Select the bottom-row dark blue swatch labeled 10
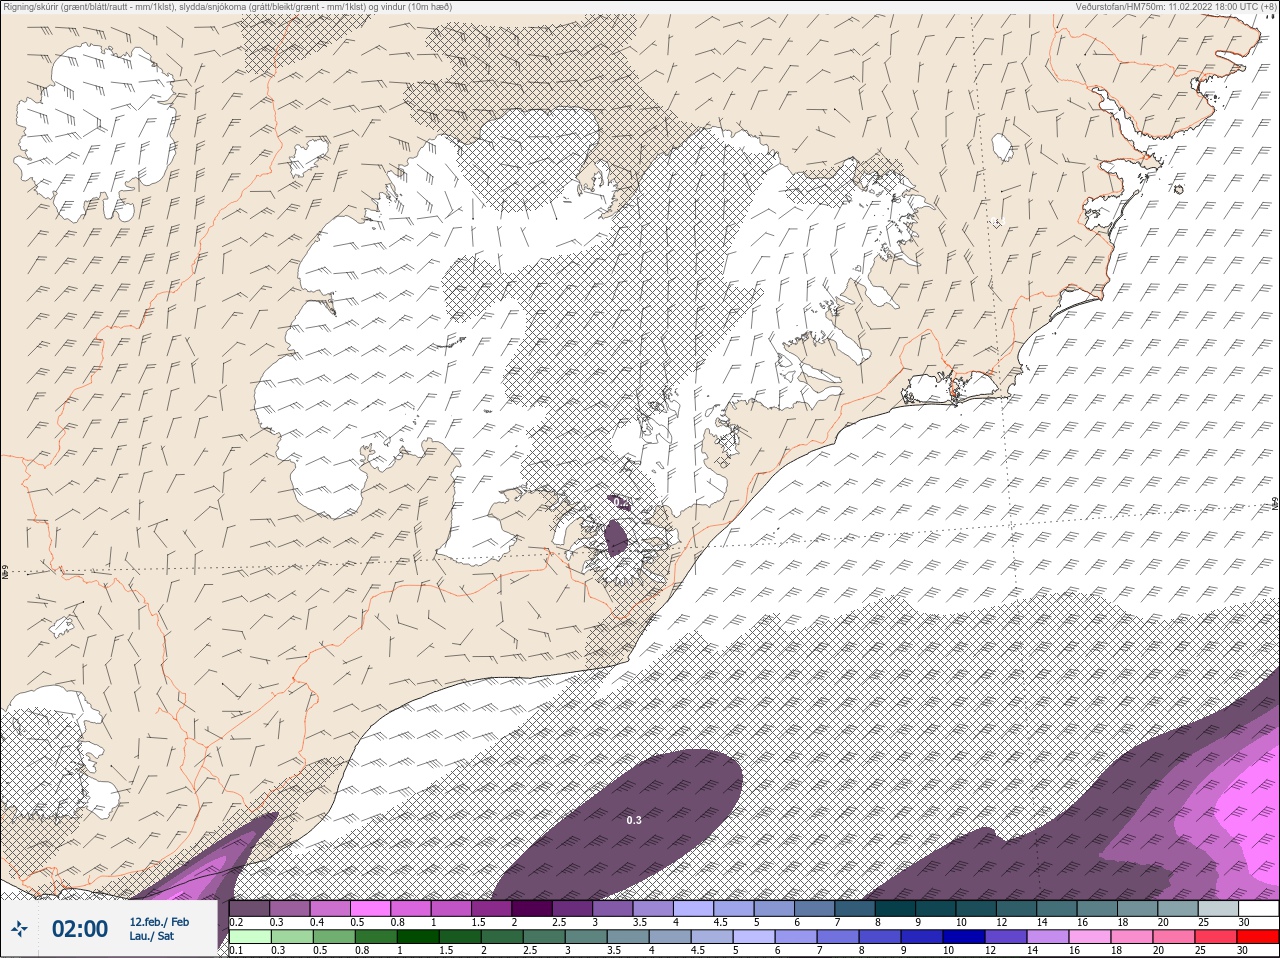The width and height of the screenshot is (1280, 958). (964, 937)
